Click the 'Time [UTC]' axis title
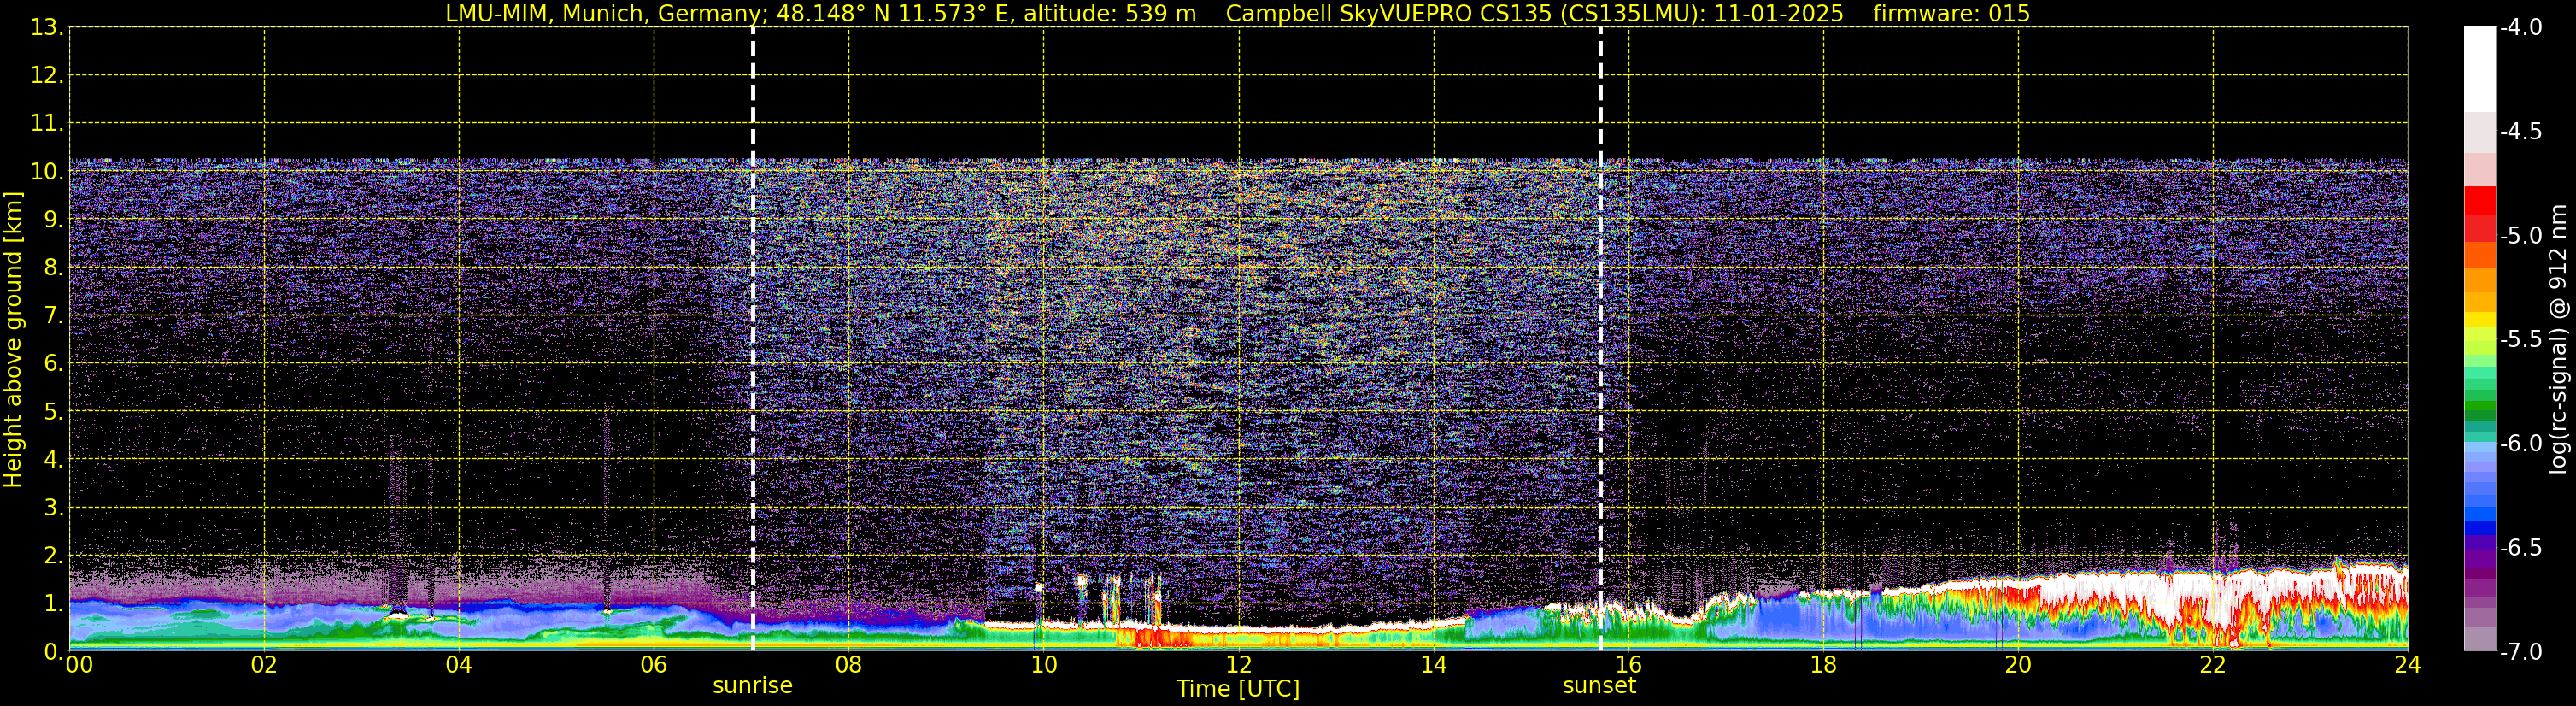 pyautogui.click(x=1238, y=689)
